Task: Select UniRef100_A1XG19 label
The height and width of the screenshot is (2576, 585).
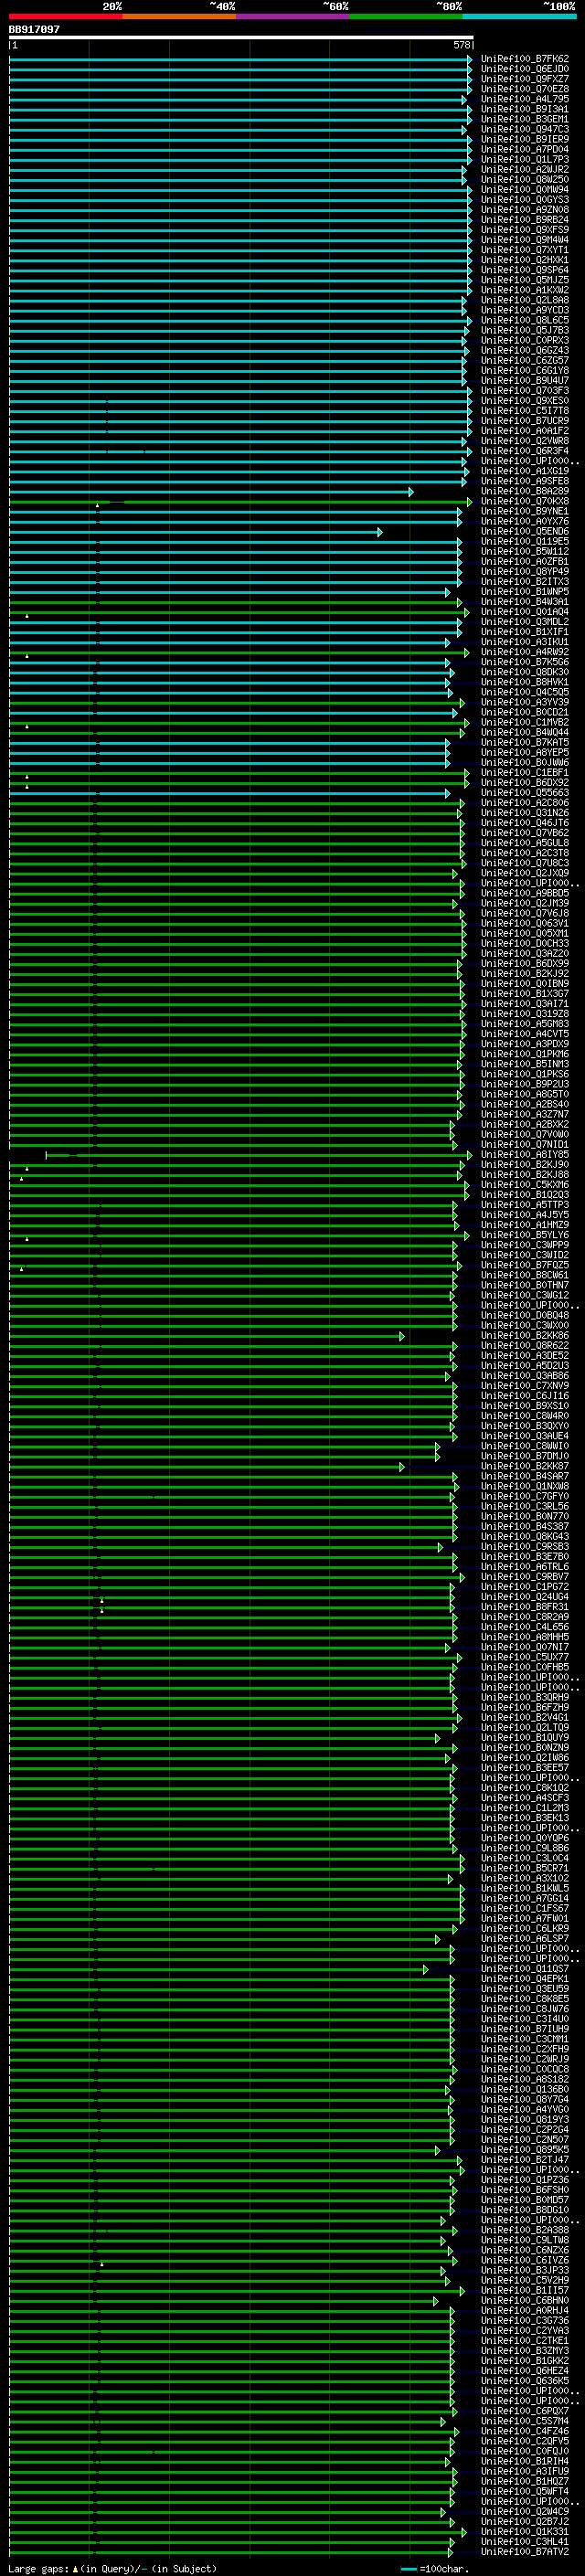Action: [525, 471]
